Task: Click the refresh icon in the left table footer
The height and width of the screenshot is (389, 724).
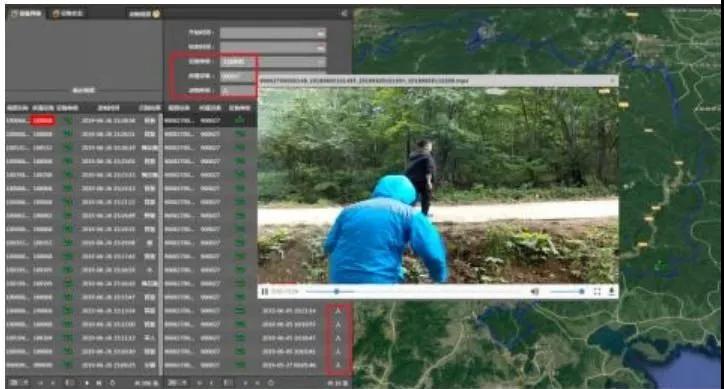Action: click(x=112, y=383)
